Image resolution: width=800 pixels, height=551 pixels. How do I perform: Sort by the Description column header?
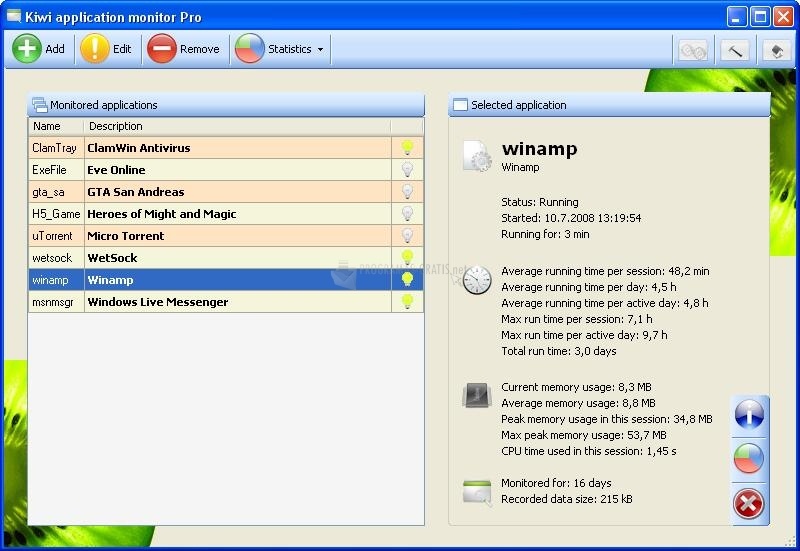[237, 126]
